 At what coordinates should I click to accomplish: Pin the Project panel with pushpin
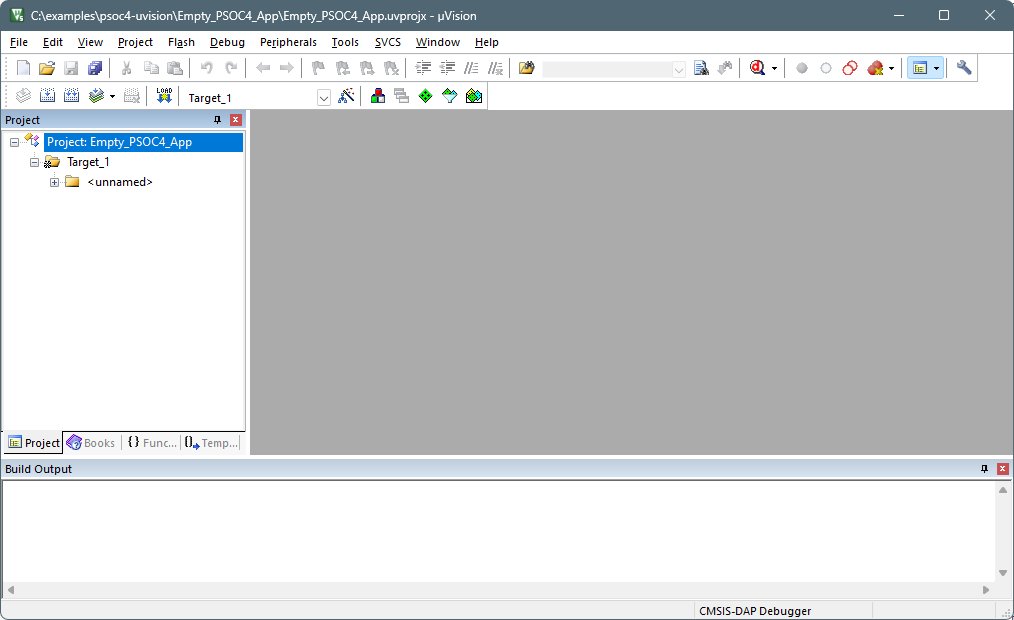tap(218, 120)
